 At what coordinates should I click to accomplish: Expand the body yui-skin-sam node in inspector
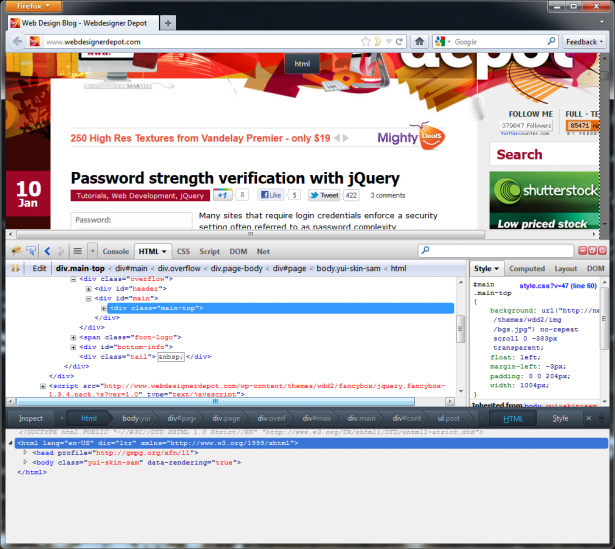(25, 462)
